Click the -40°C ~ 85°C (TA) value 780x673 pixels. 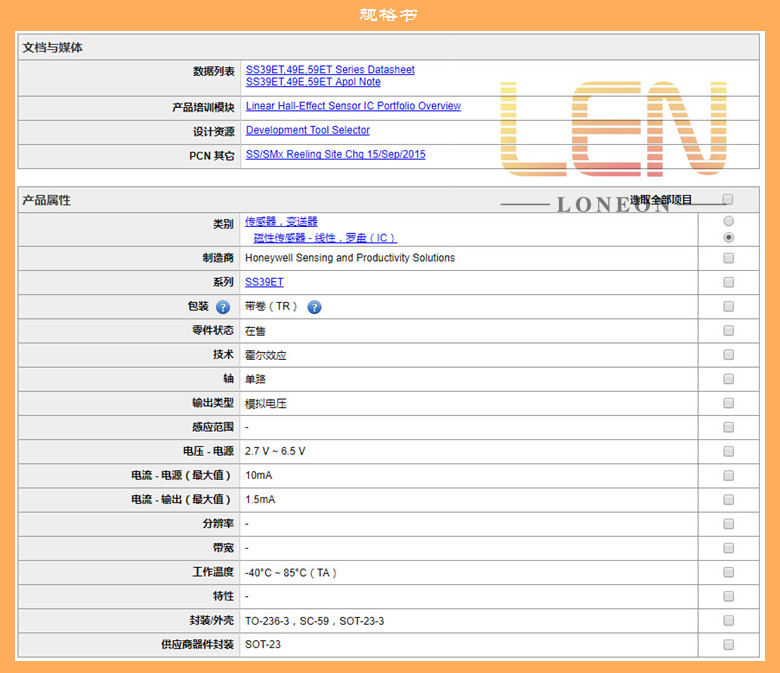[291, 573]
